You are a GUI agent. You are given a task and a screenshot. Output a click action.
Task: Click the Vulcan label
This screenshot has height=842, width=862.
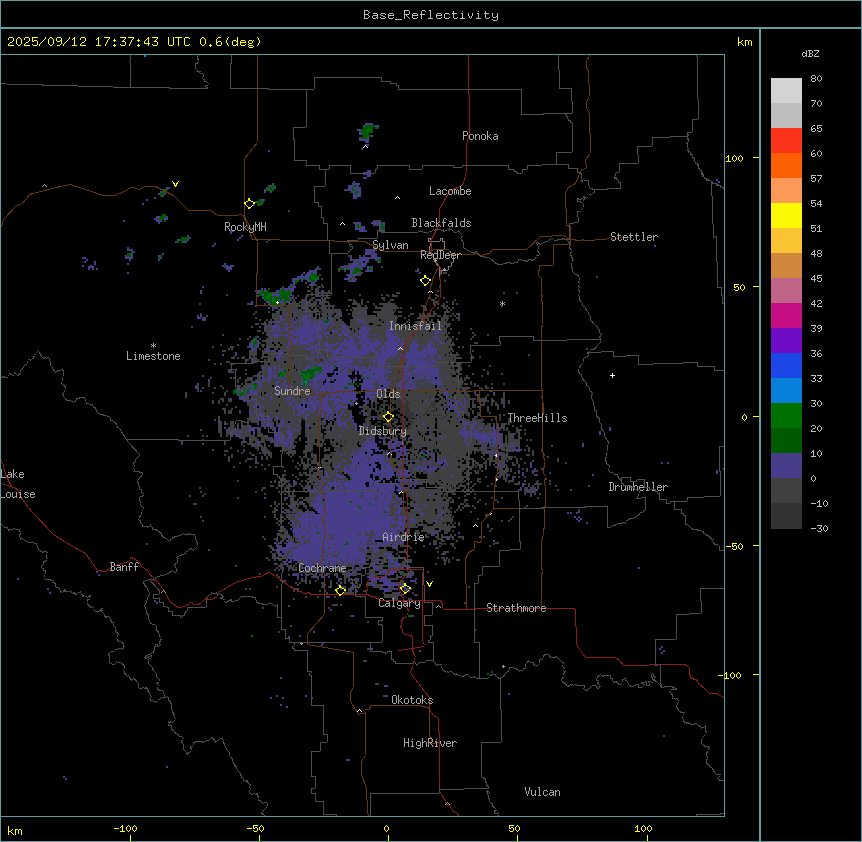(x=543, y=792)
